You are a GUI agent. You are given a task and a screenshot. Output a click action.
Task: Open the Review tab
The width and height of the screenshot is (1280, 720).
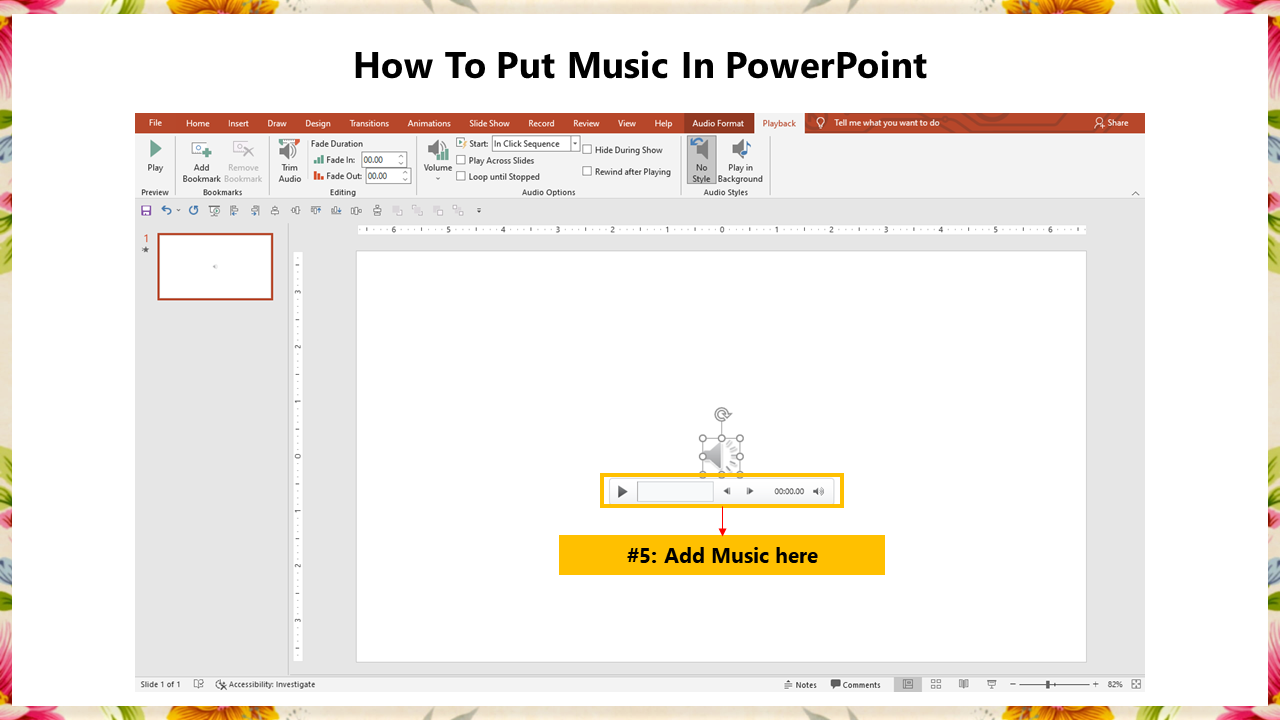click(586, 123)
